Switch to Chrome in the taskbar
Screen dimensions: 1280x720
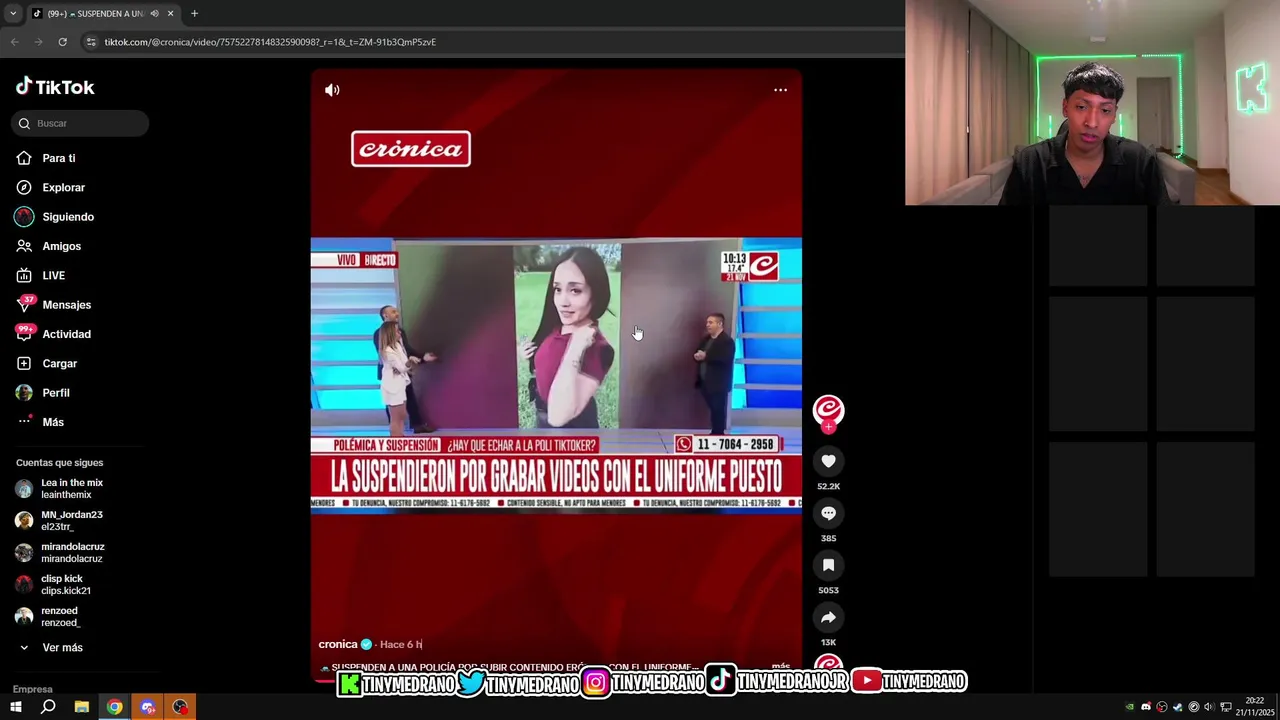(115, 707)
